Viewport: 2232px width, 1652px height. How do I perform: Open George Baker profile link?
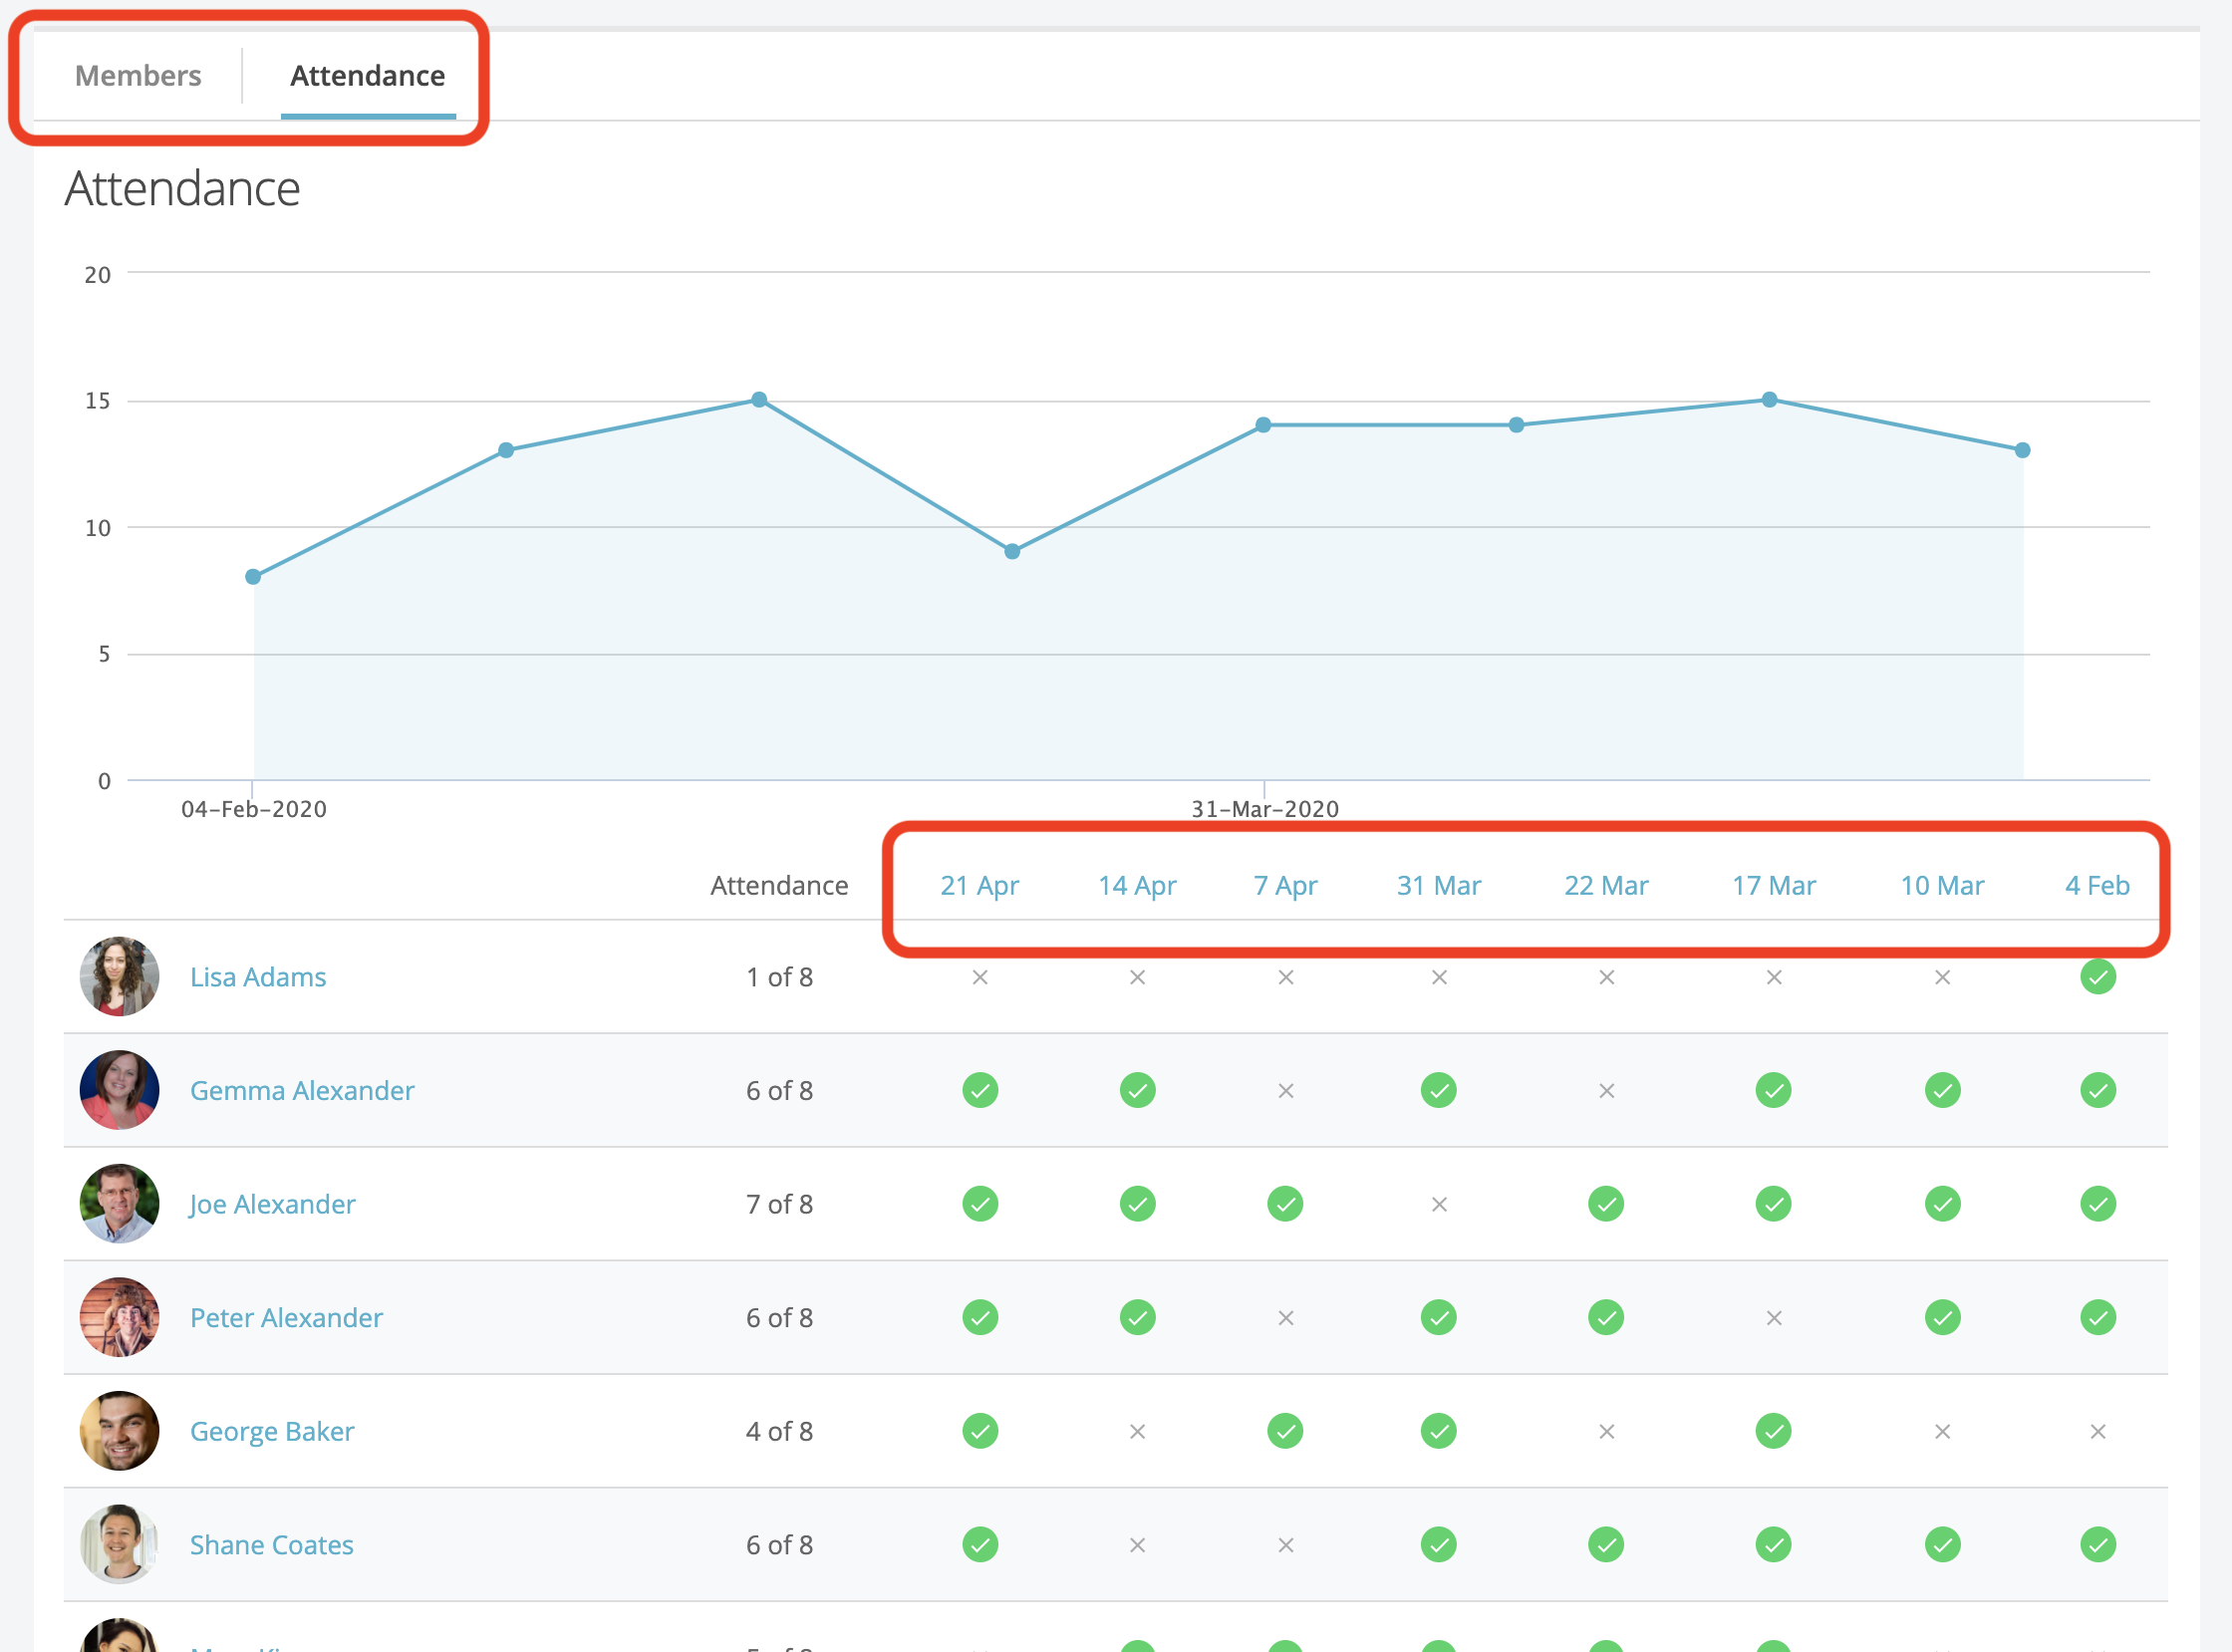click(x=272, y=1431)
